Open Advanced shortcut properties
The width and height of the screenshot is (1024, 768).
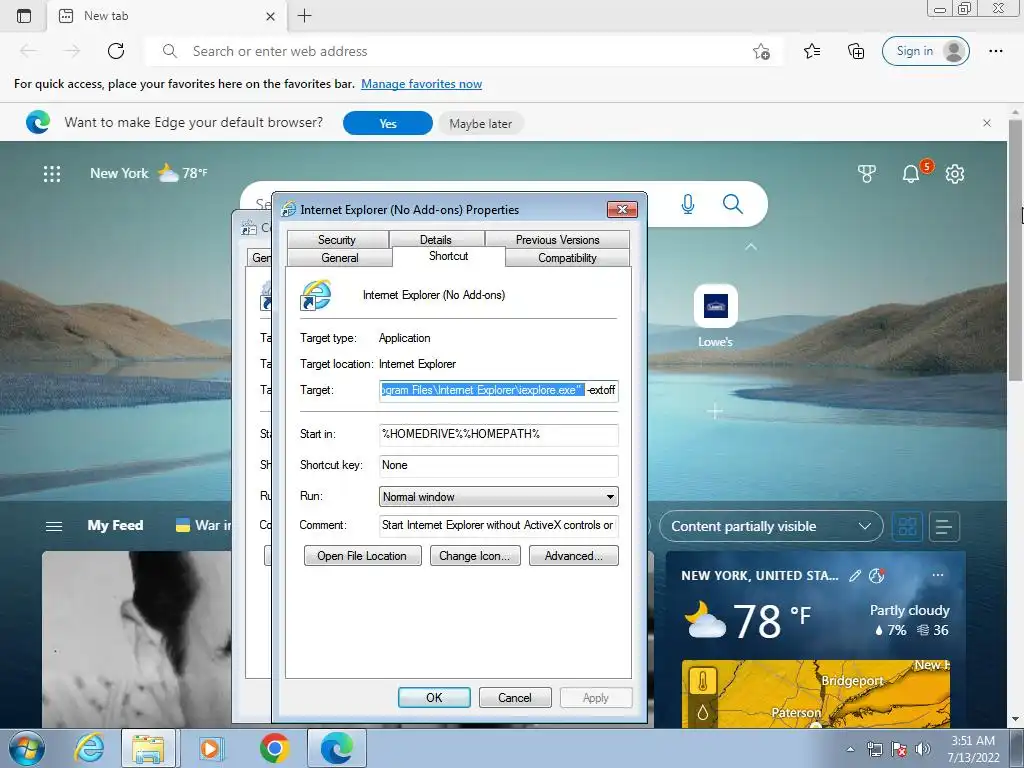573,556
